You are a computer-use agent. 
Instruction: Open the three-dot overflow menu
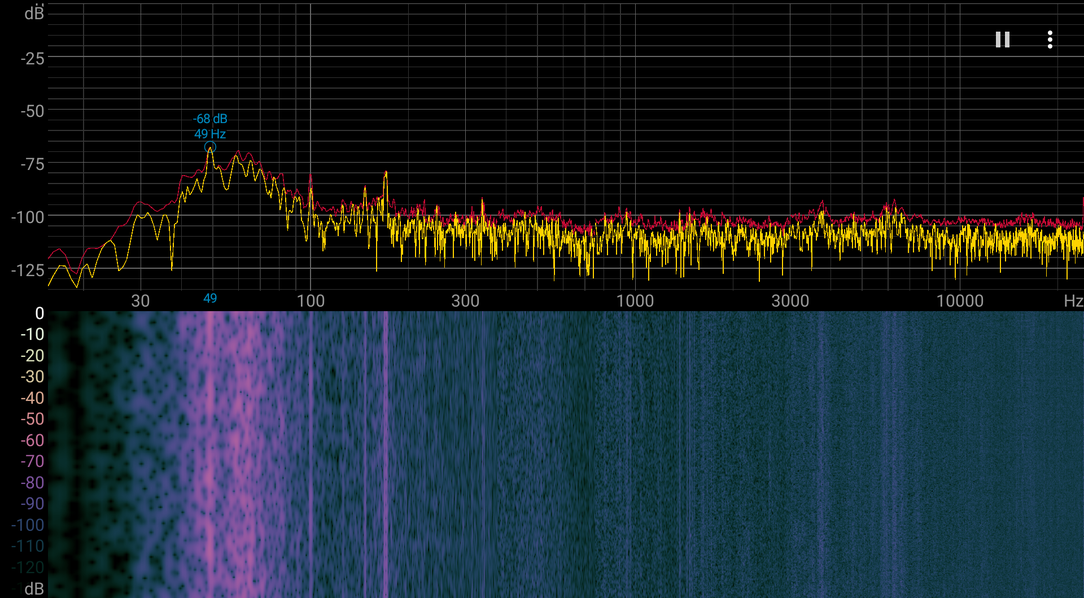click(1049, 40)
